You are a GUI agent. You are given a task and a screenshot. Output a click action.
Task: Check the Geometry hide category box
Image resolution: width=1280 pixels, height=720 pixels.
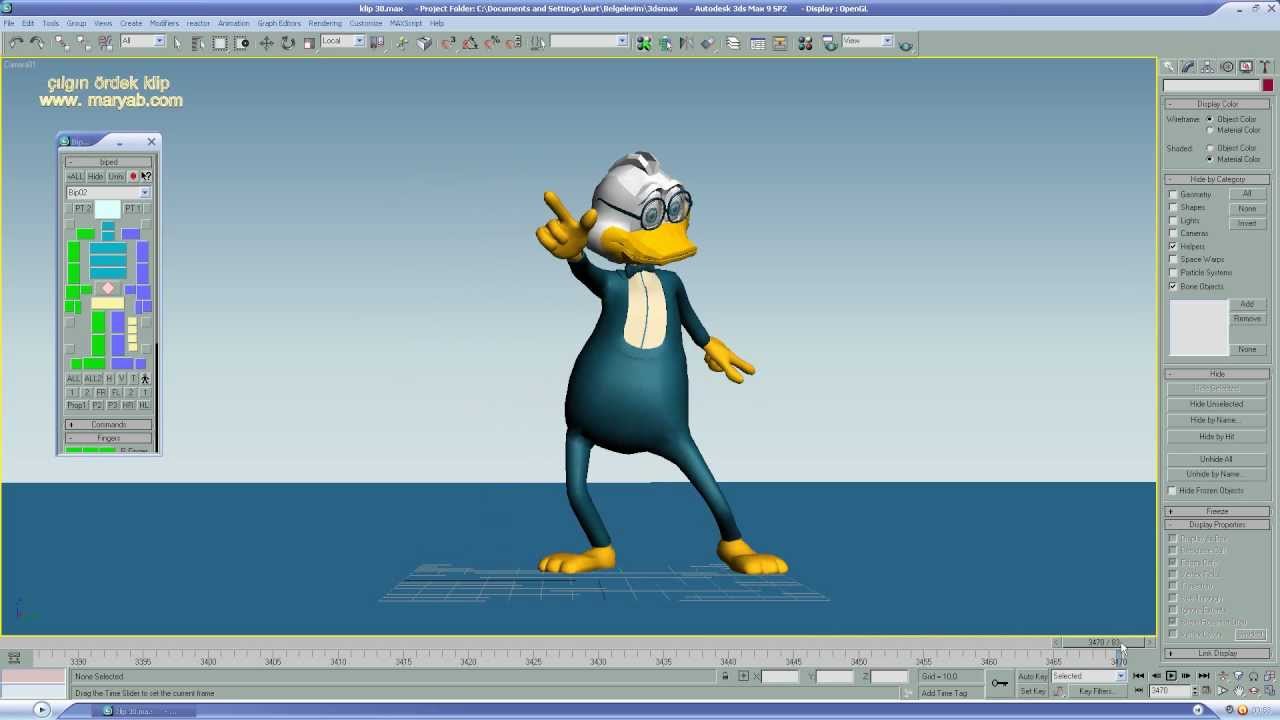click(1173, 194)
